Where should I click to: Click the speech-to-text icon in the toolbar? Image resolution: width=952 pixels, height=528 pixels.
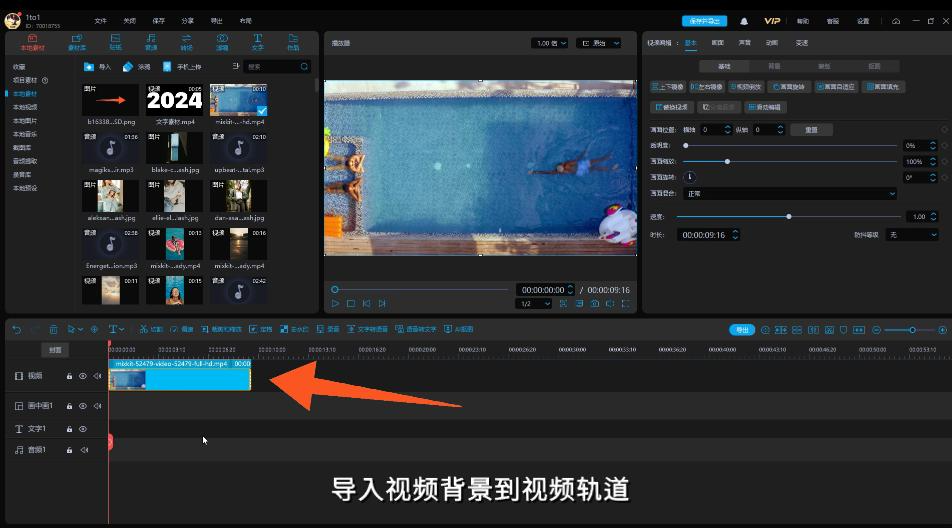click(399, 329)
